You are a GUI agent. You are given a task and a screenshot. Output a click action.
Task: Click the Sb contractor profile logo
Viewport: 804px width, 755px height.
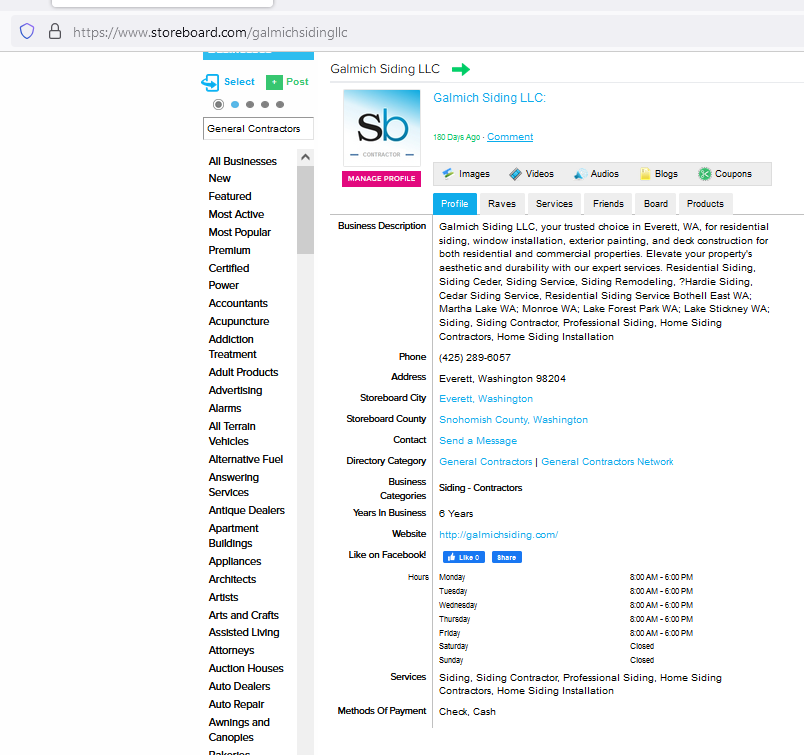tap(381, 128)
